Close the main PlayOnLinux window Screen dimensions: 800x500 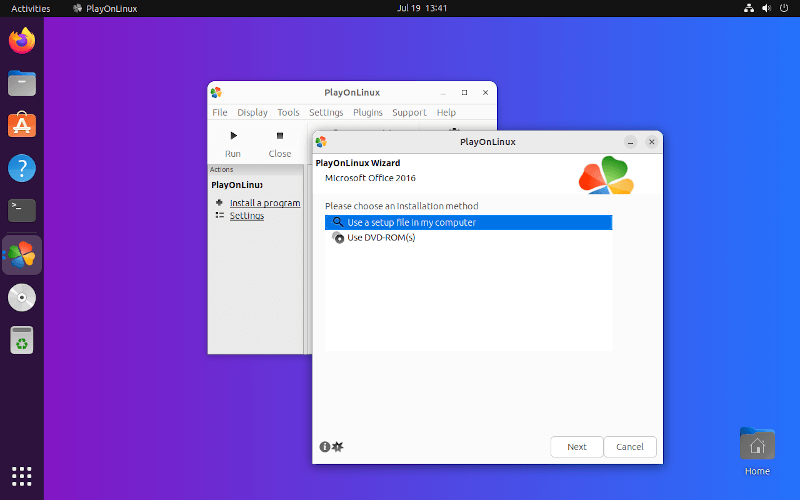click(x=485, y=92)
